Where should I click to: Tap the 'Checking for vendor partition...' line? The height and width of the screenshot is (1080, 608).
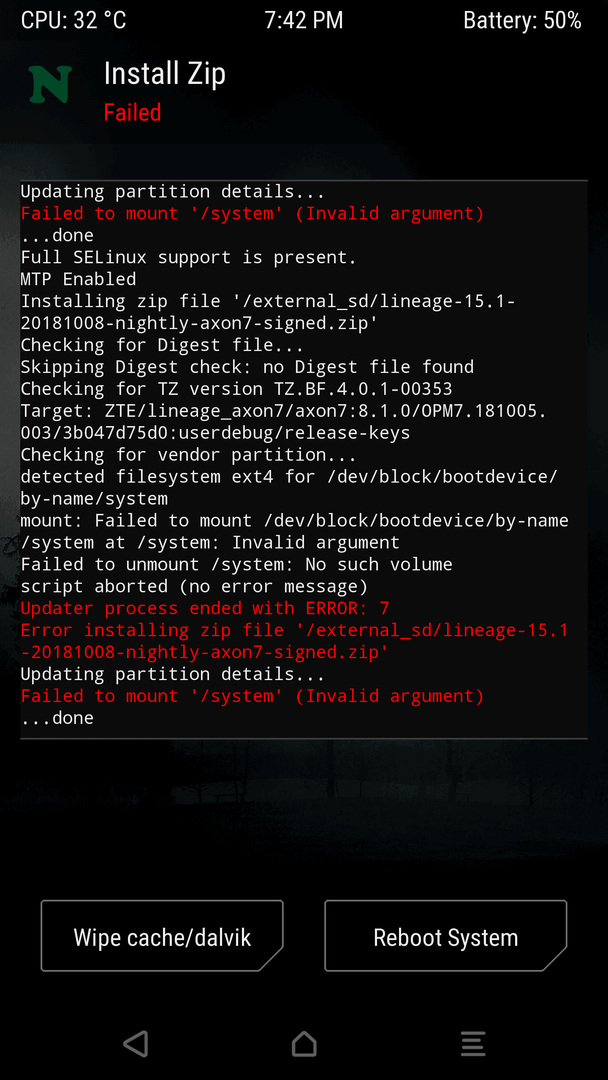coord(189,455)
